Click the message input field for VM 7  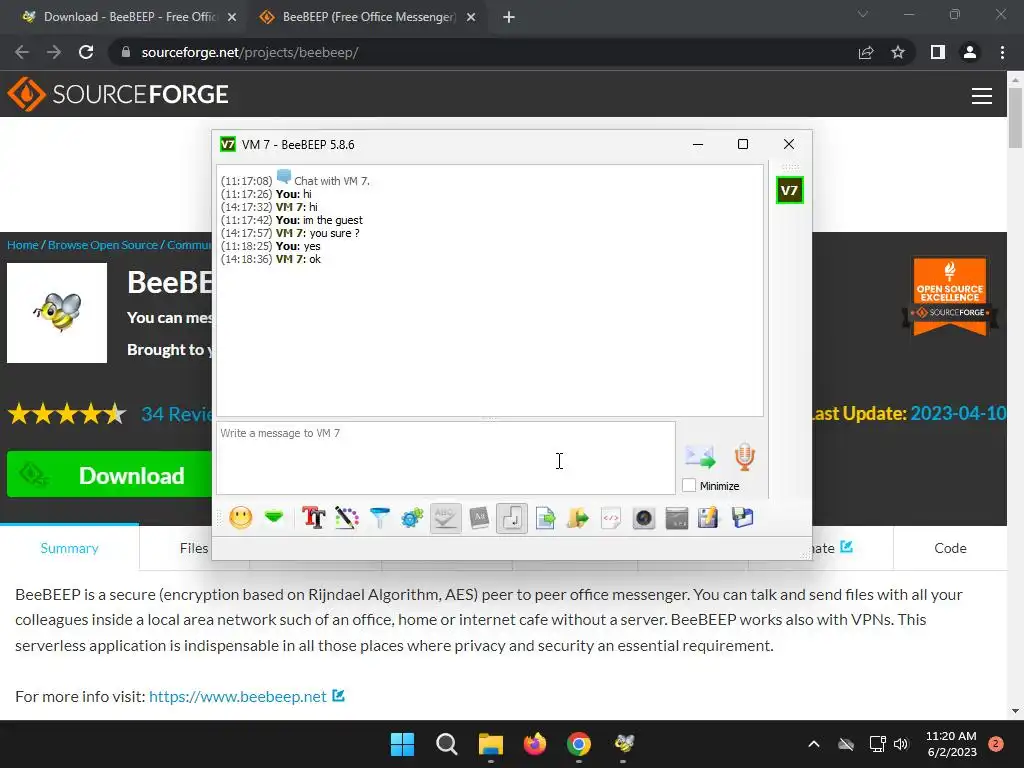(x=446, y=458)
